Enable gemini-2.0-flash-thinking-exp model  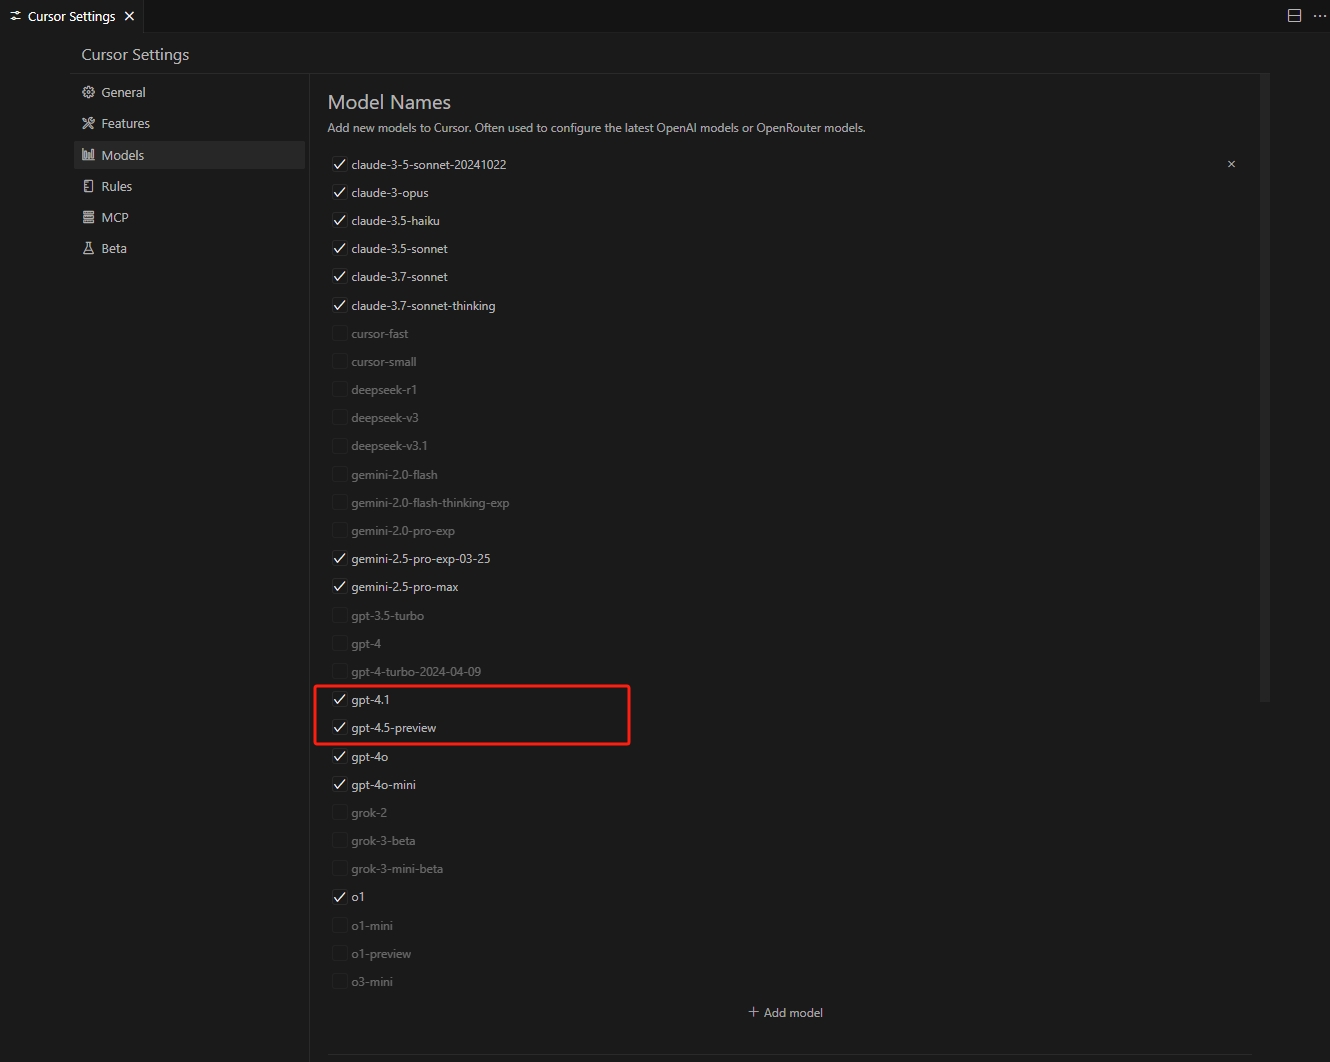[339, 502]
